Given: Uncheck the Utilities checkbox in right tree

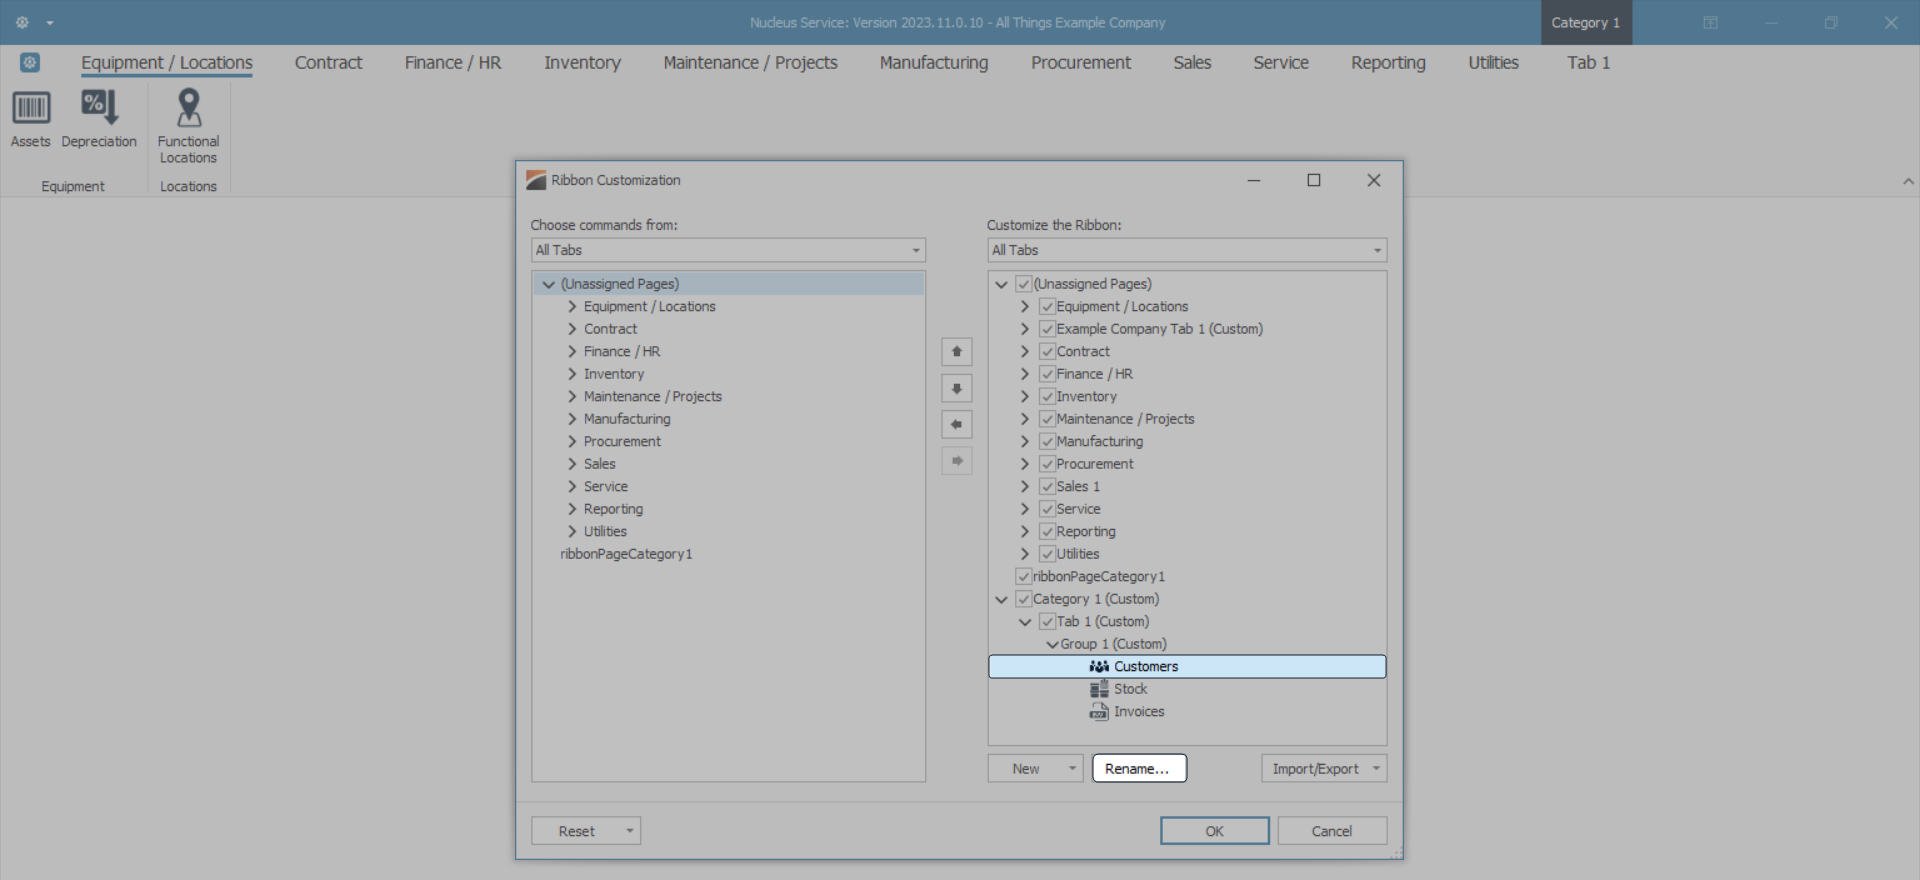Looking at the screenshot, I should (x=1047, y=554).
